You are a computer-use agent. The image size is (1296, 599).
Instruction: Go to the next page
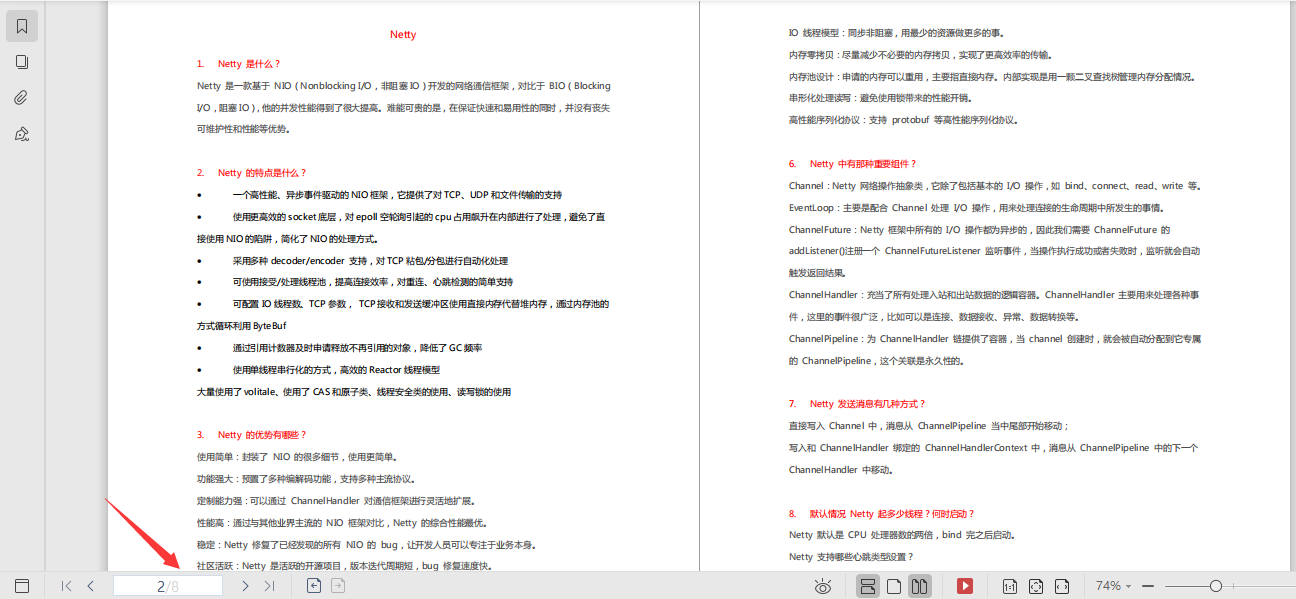245,586
